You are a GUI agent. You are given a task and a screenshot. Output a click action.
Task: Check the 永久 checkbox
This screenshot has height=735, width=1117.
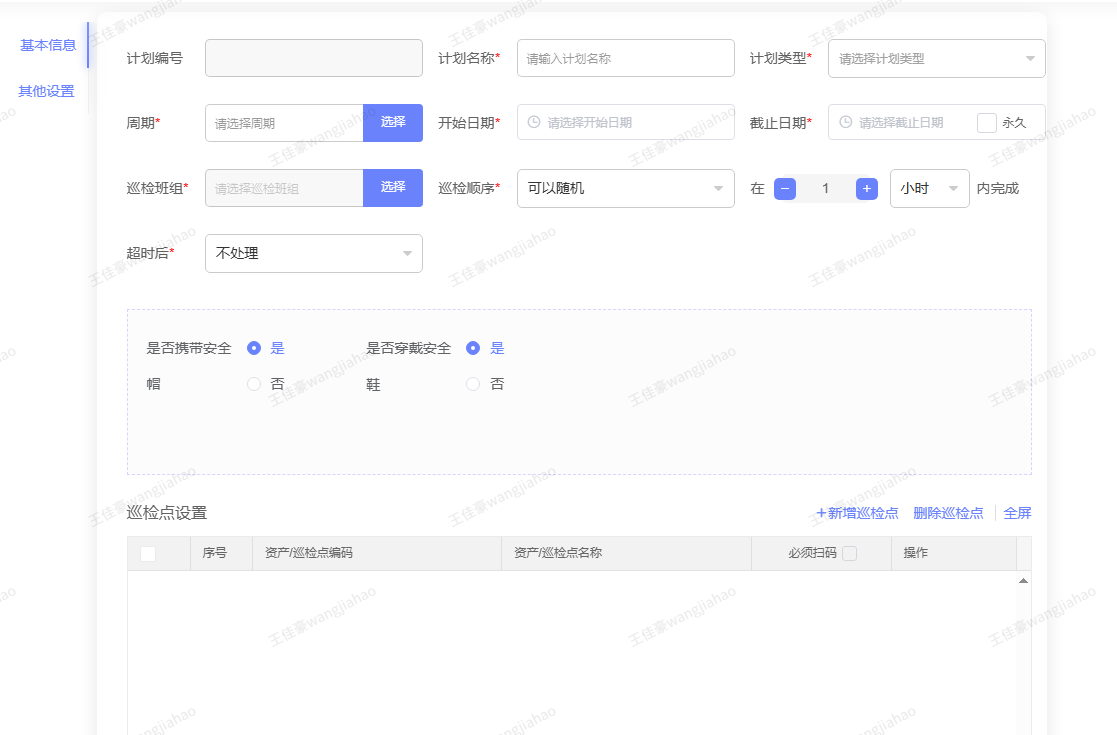coord(986,123)
